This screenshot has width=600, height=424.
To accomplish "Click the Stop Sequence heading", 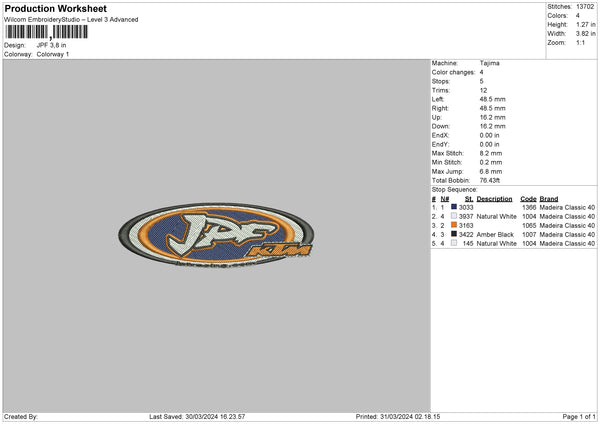I will pos(455,190).
